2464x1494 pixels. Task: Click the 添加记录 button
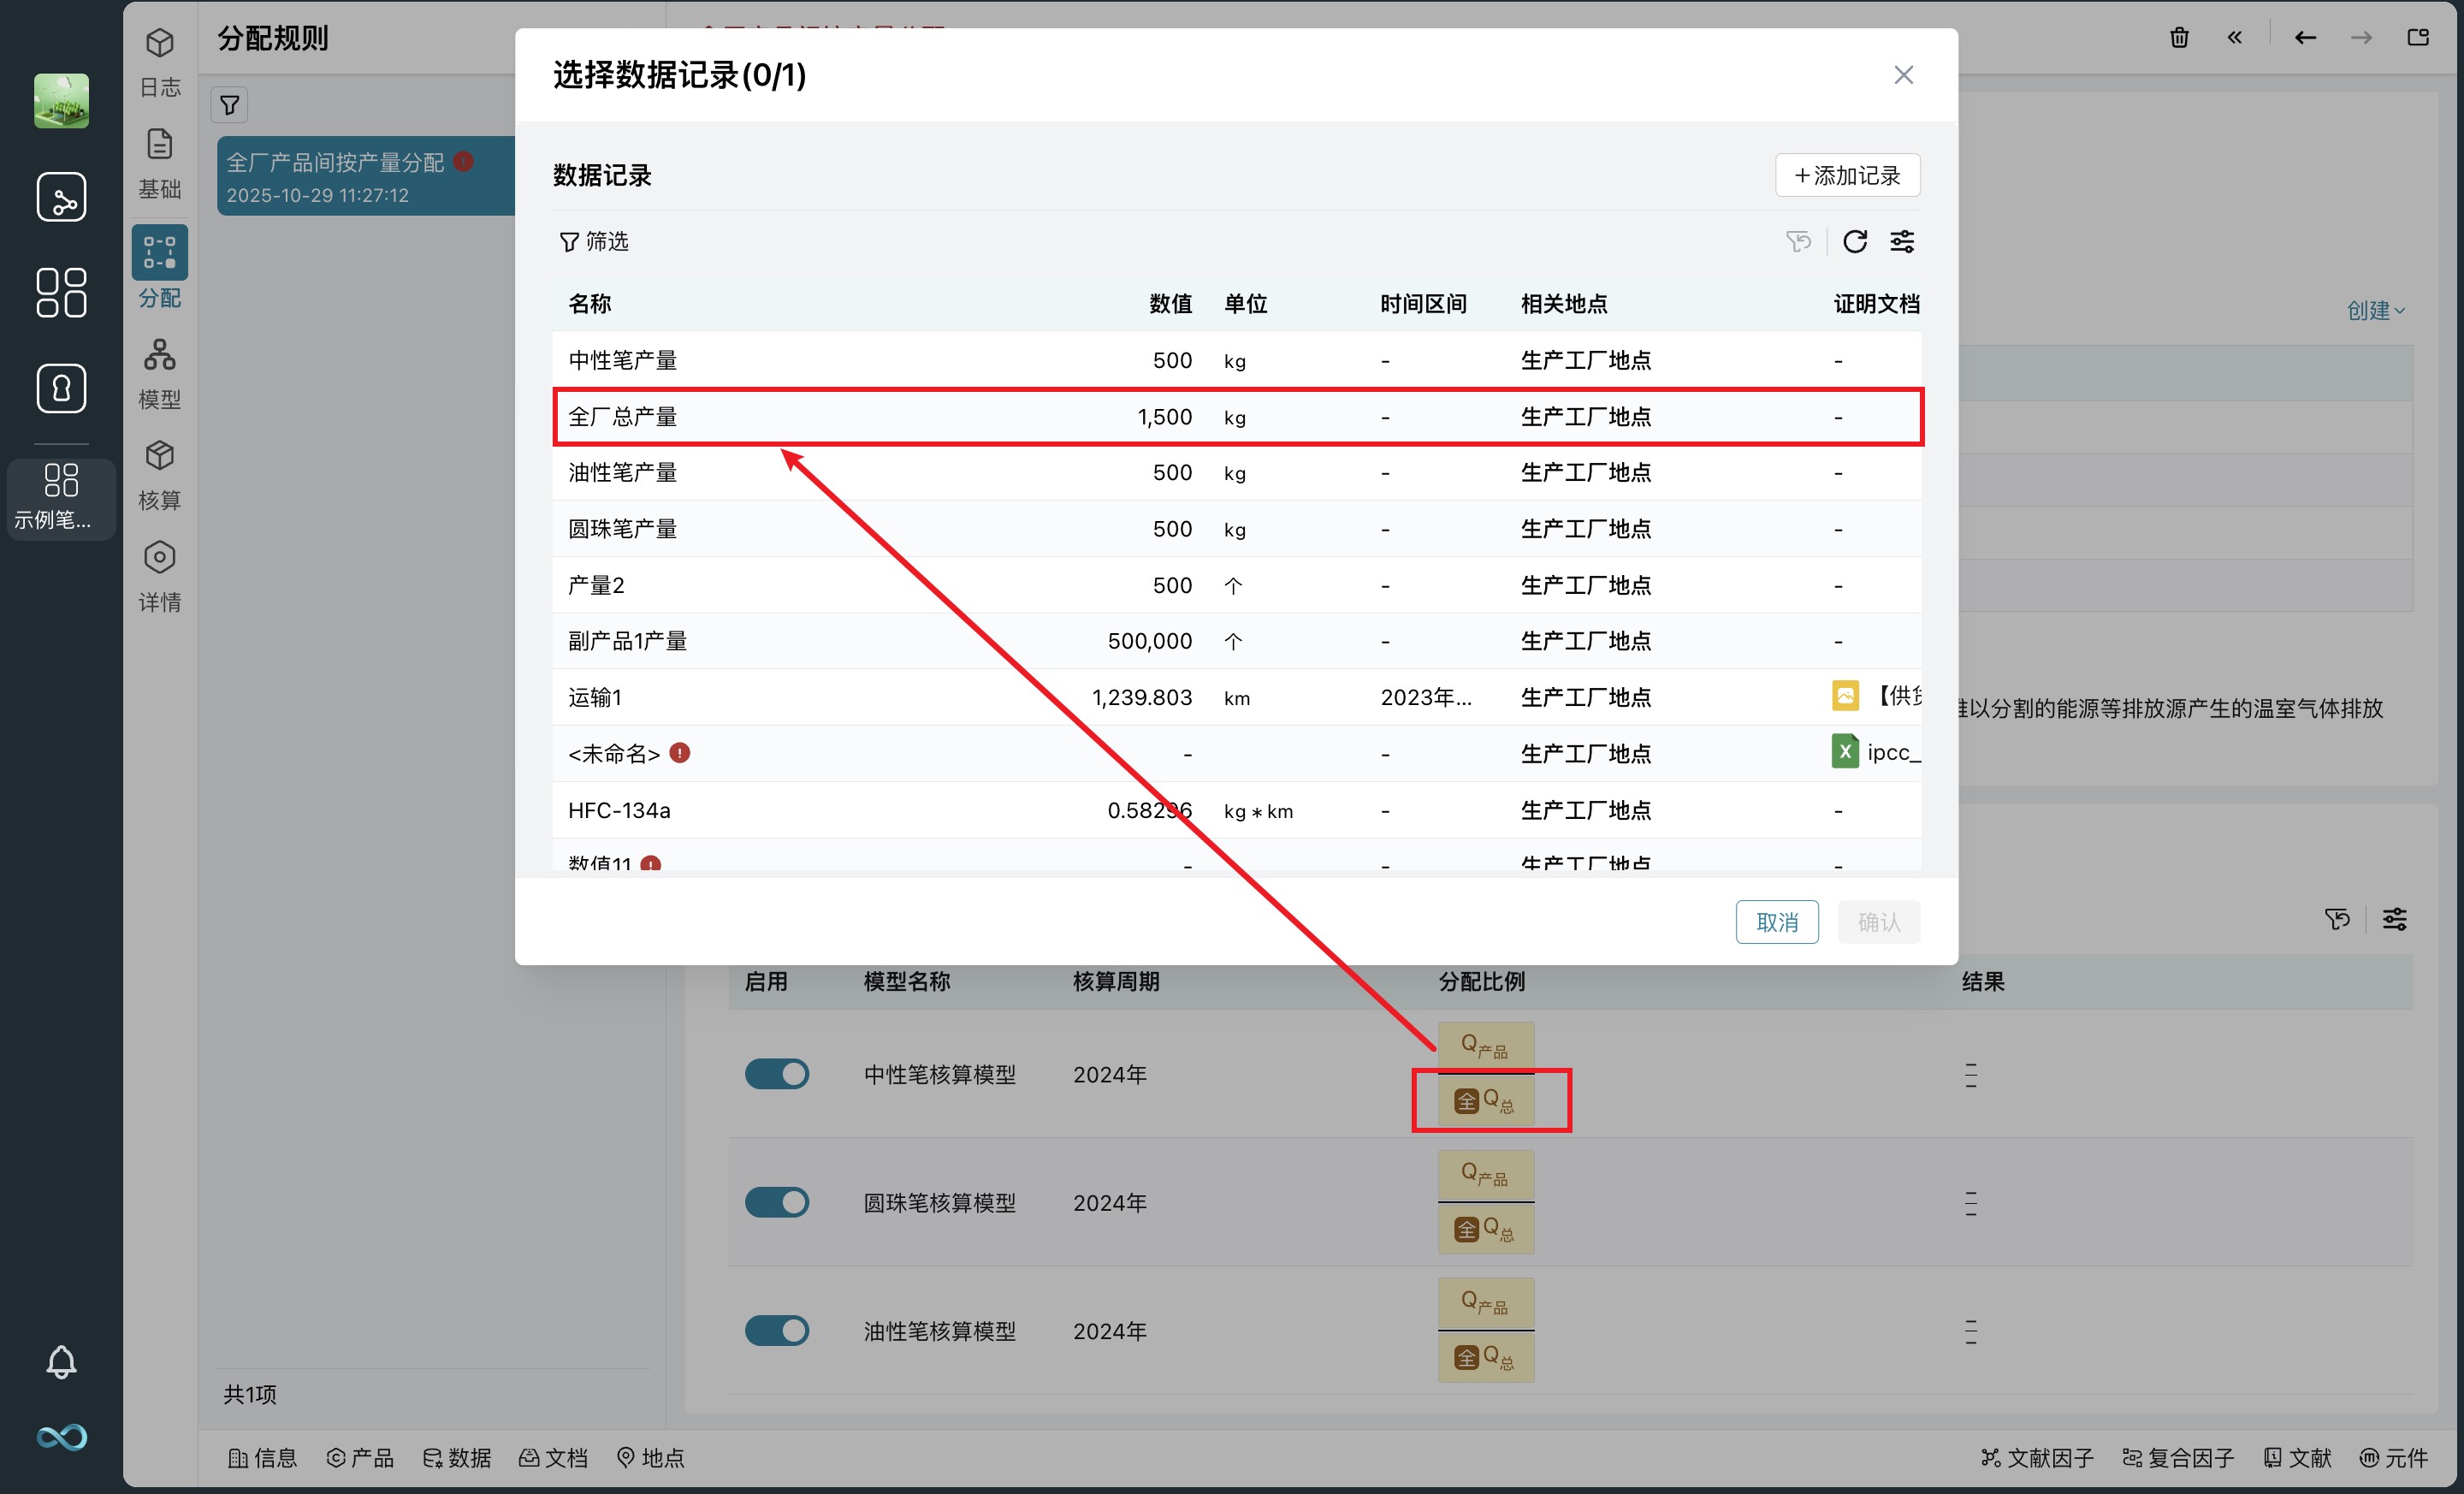tap(1846, 175)
